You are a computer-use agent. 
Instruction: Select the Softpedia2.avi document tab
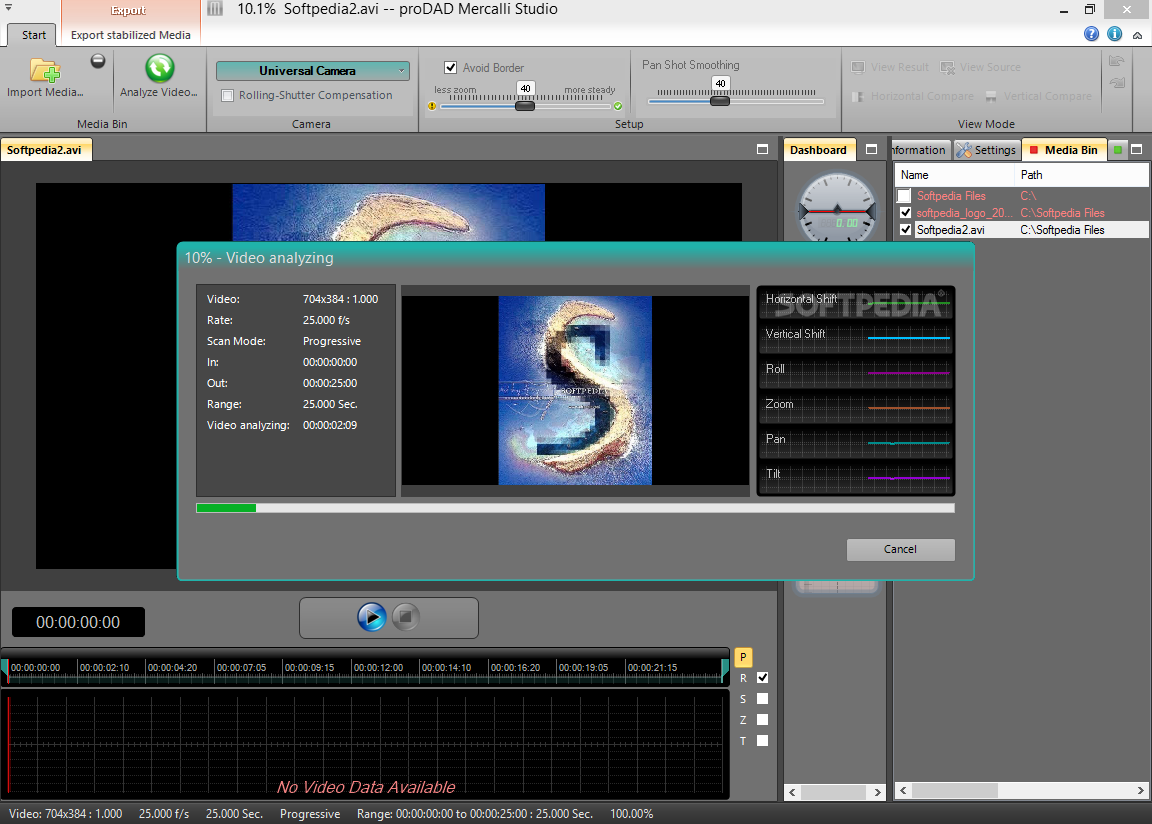coord(45,150)
